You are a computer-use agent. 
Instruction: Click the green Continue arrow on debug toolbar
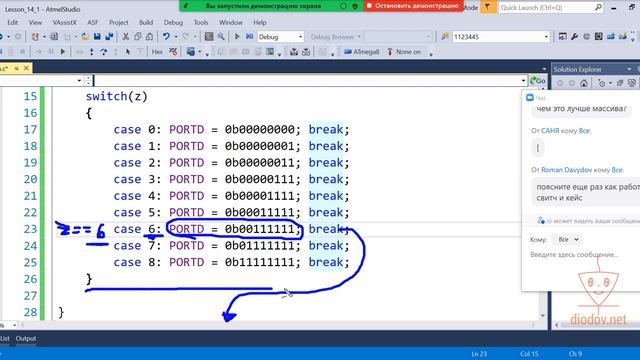63,52
